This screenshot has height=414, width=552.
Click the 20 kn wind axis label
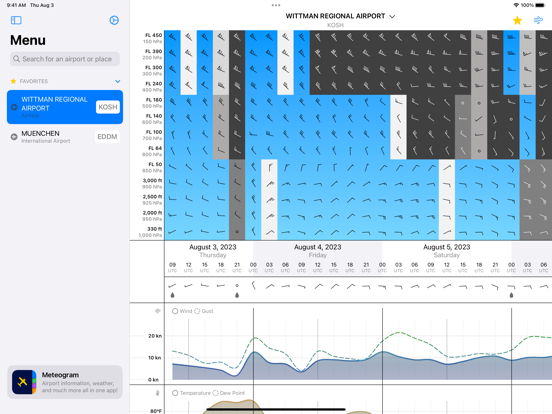click(x=155, y=336)
